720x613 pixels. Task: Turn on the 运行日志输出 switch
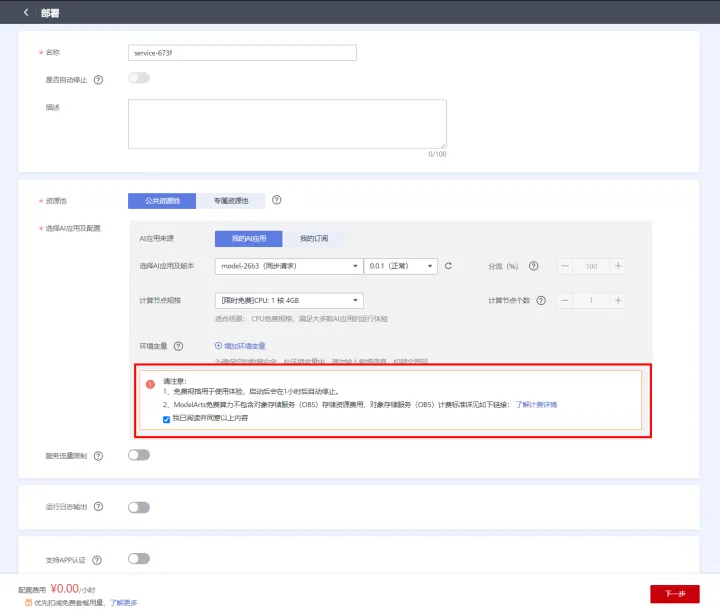(139, 507)
